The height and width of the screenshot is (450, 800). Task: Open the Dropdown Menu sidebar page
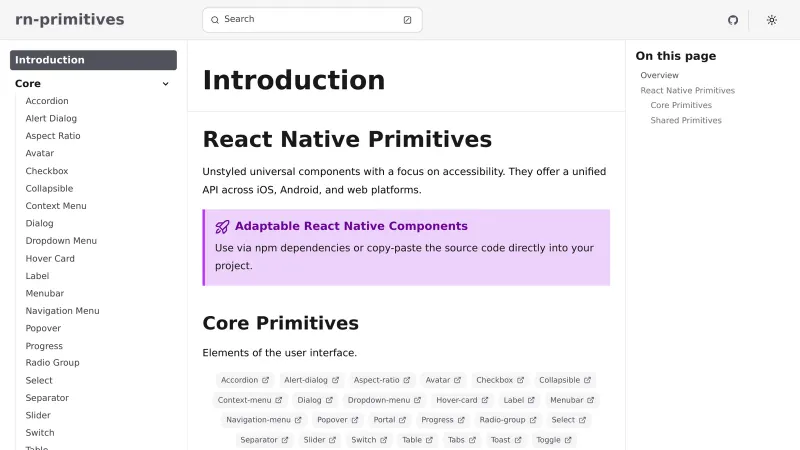[61, 241]
